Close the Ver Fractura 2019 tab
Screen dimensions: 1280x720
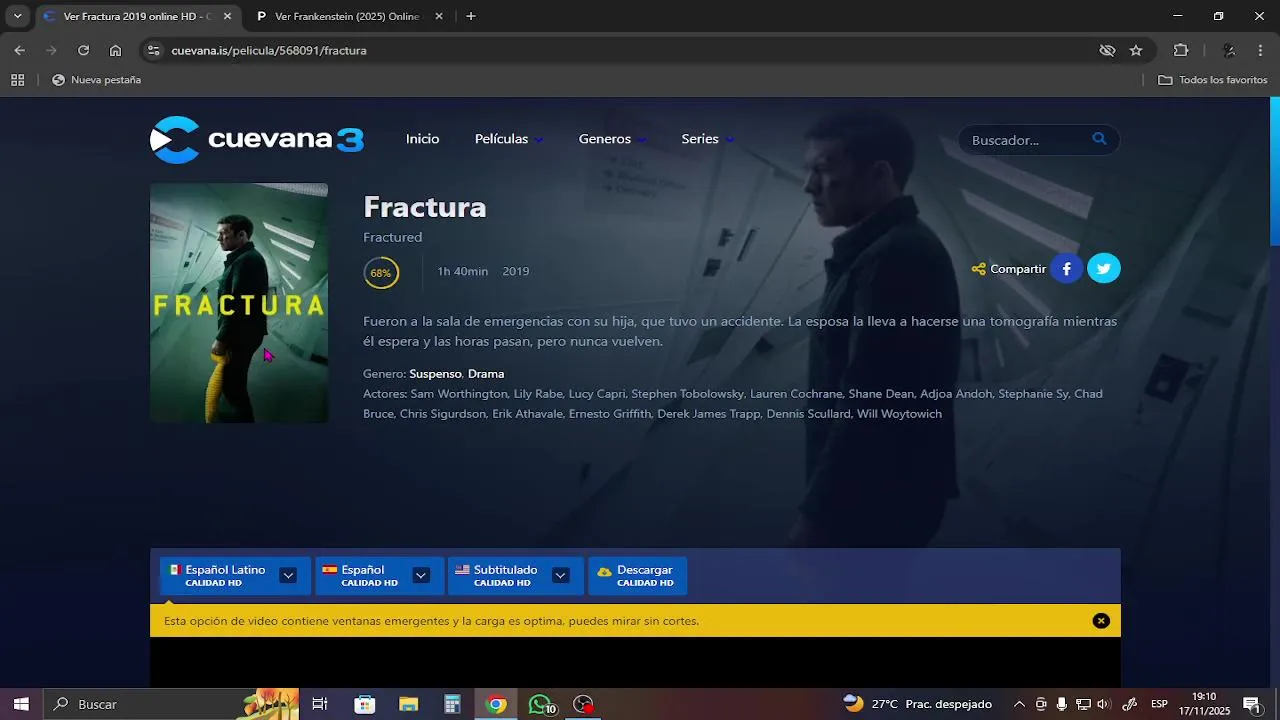tap(227, 16)
